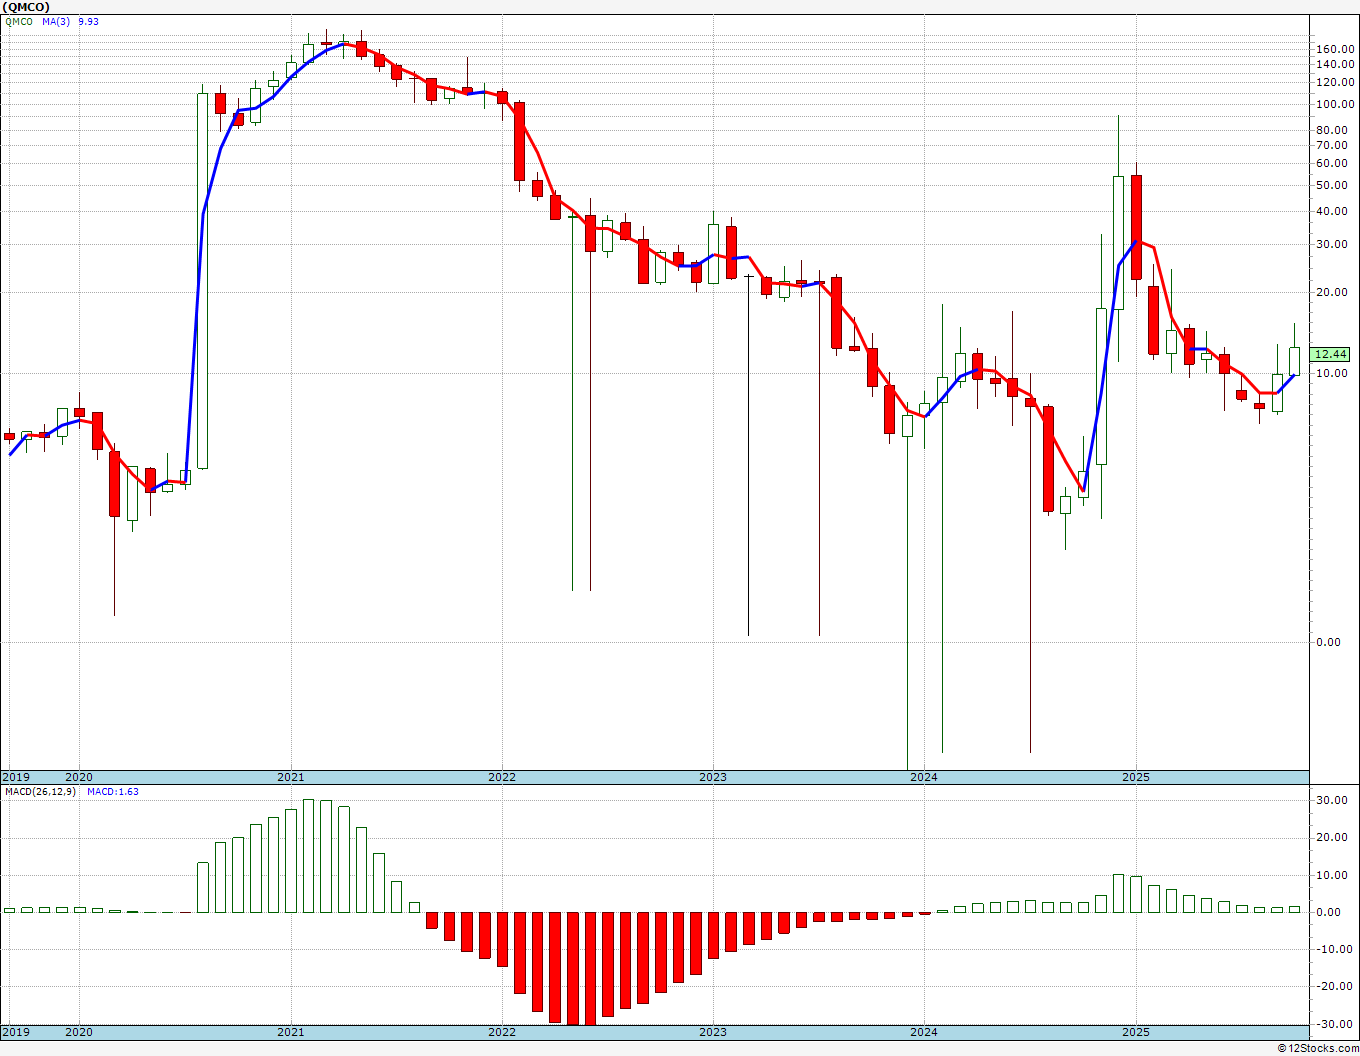Click the 30.00 label on the price axis
This screenshot has height=1056, width=1360.
(1332, 244)
